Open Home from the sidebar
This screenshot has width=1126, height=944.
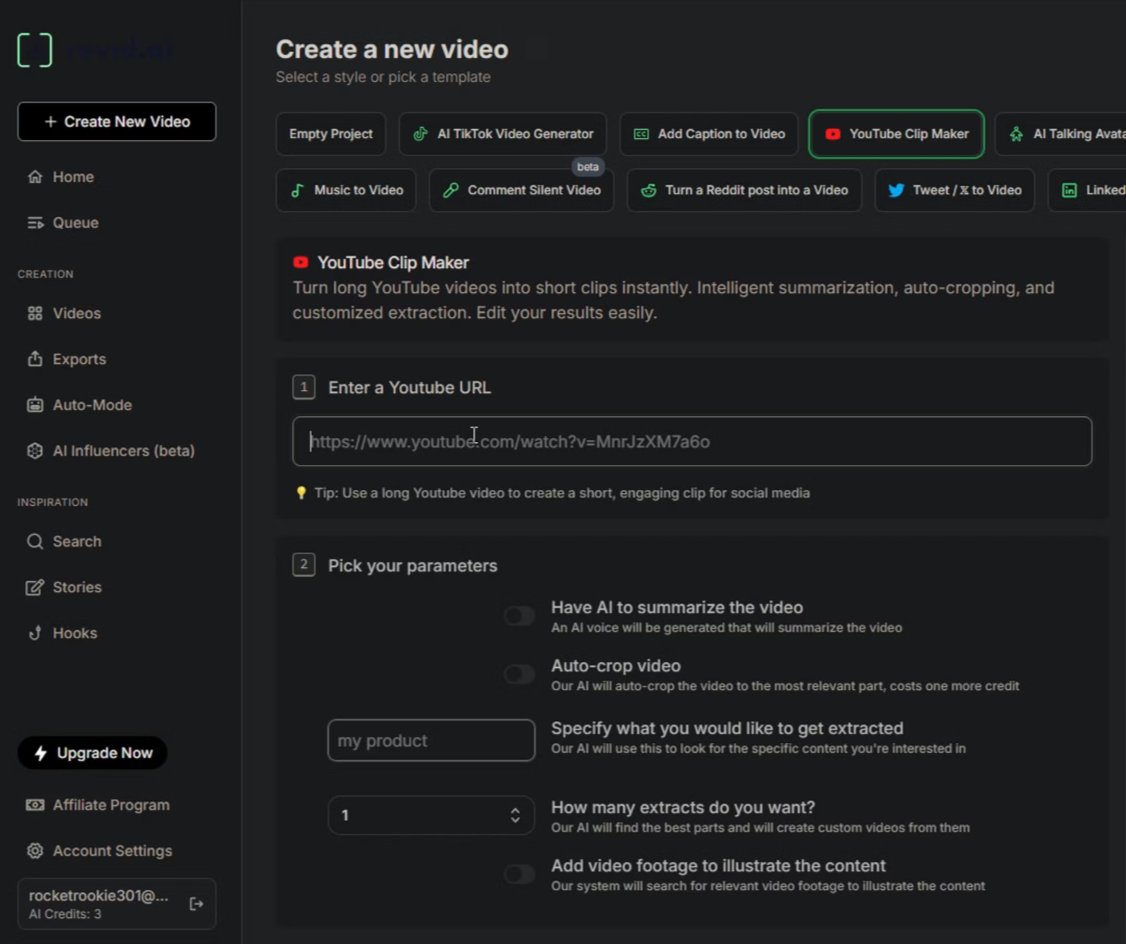[x=72, y=177]
